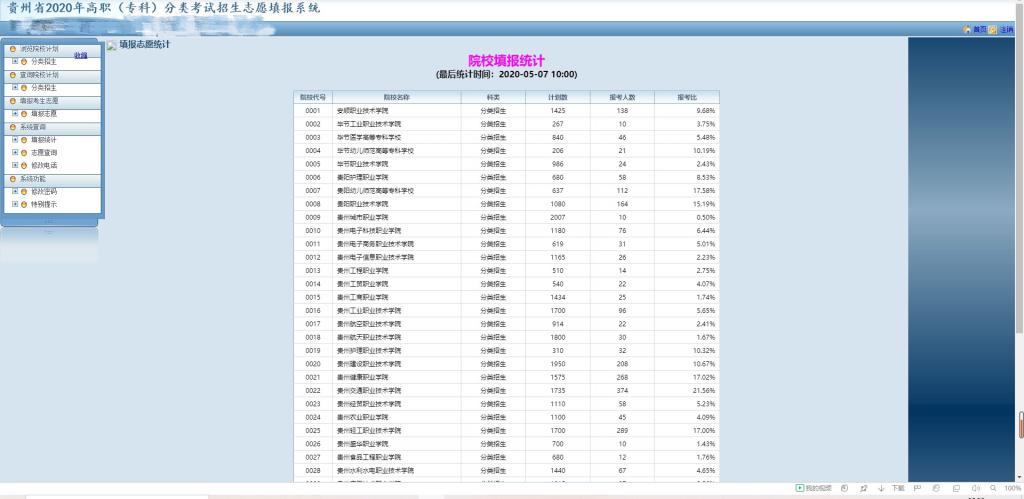Expand the 填报志愿 tree node
This screenshot has height=499, width=1024.
coord(15,114)
